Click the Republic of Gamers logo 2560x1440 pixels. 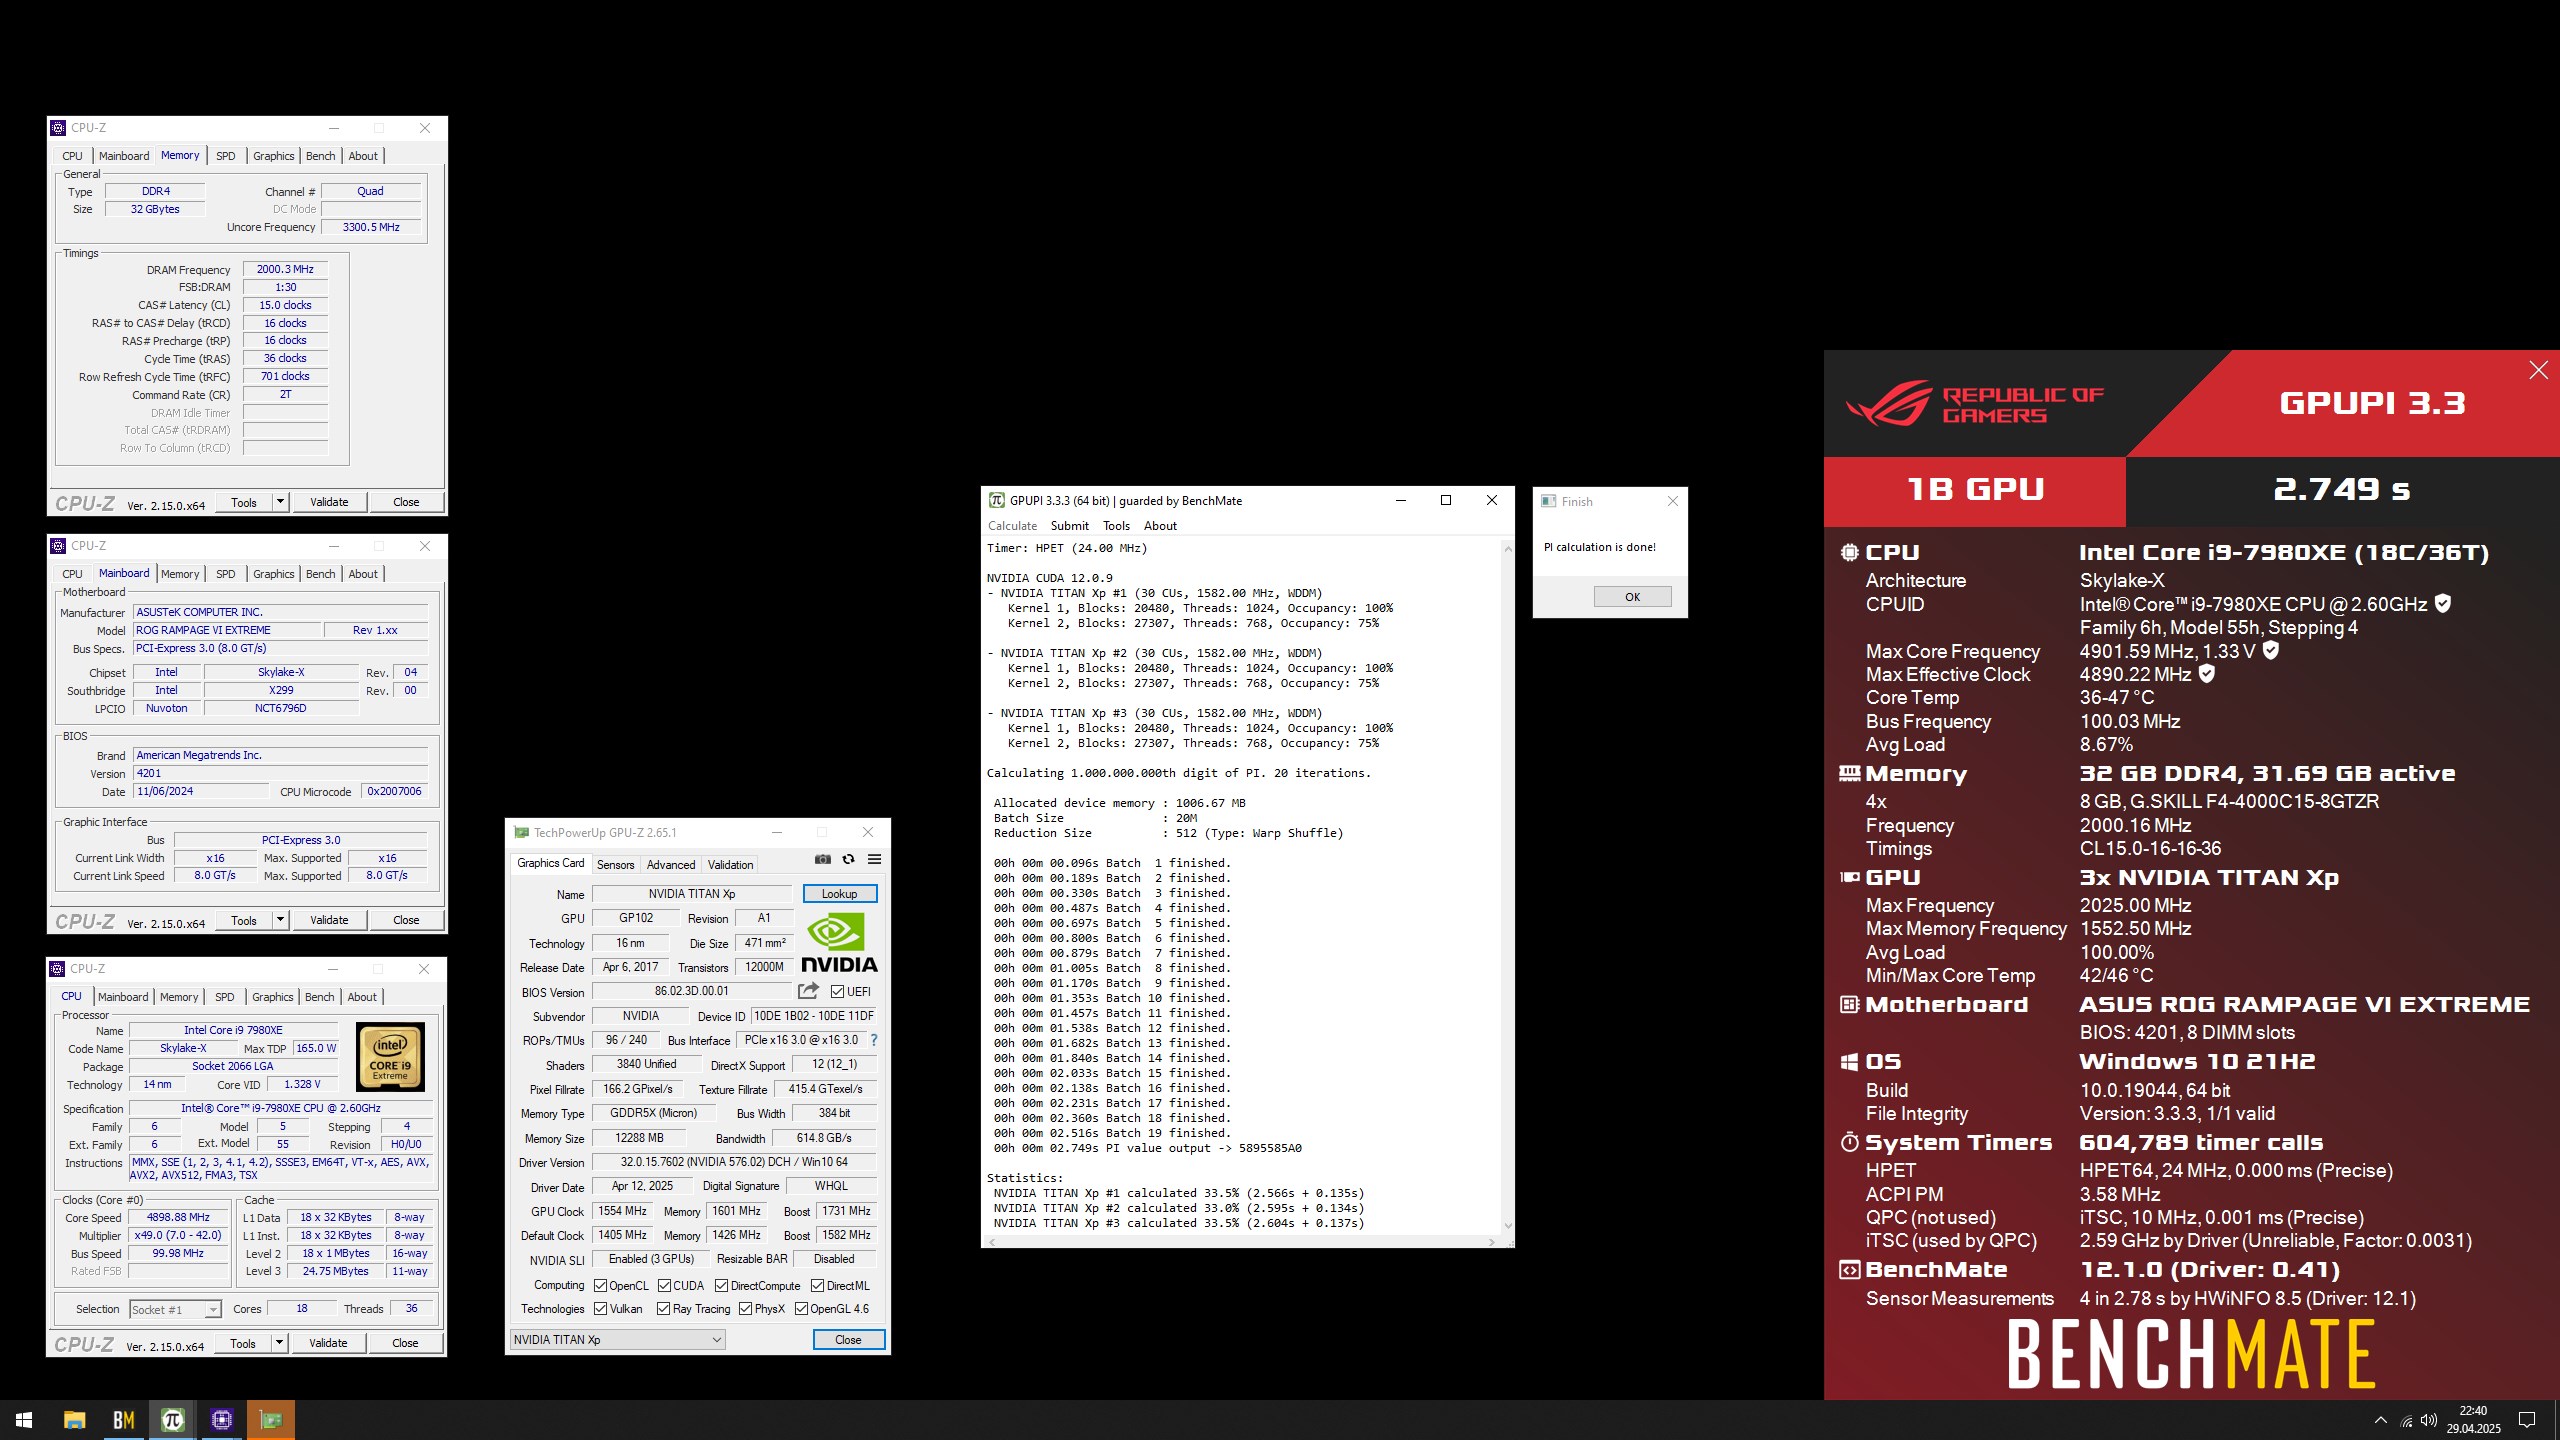(x=1975, y=404)
